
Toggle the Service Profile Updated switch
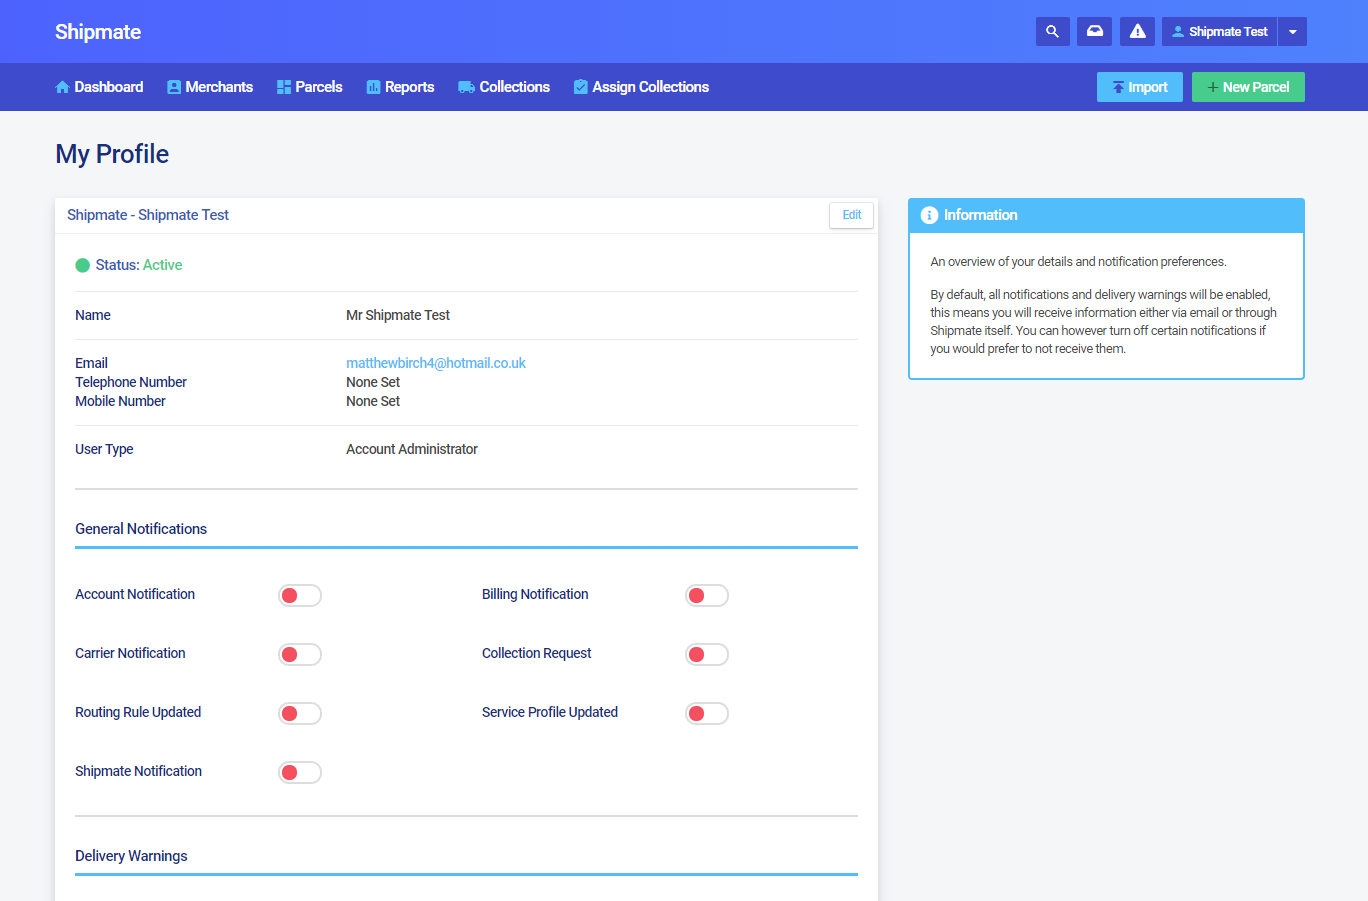pyautogui.click(x=707, y=714)
